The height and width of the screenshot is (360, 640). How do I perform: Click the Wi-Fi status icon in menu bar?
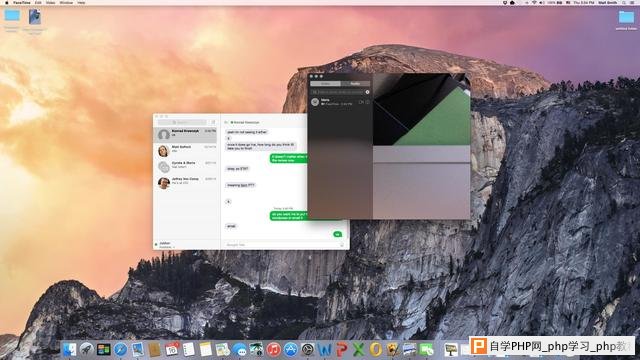(x=534, y=2)
